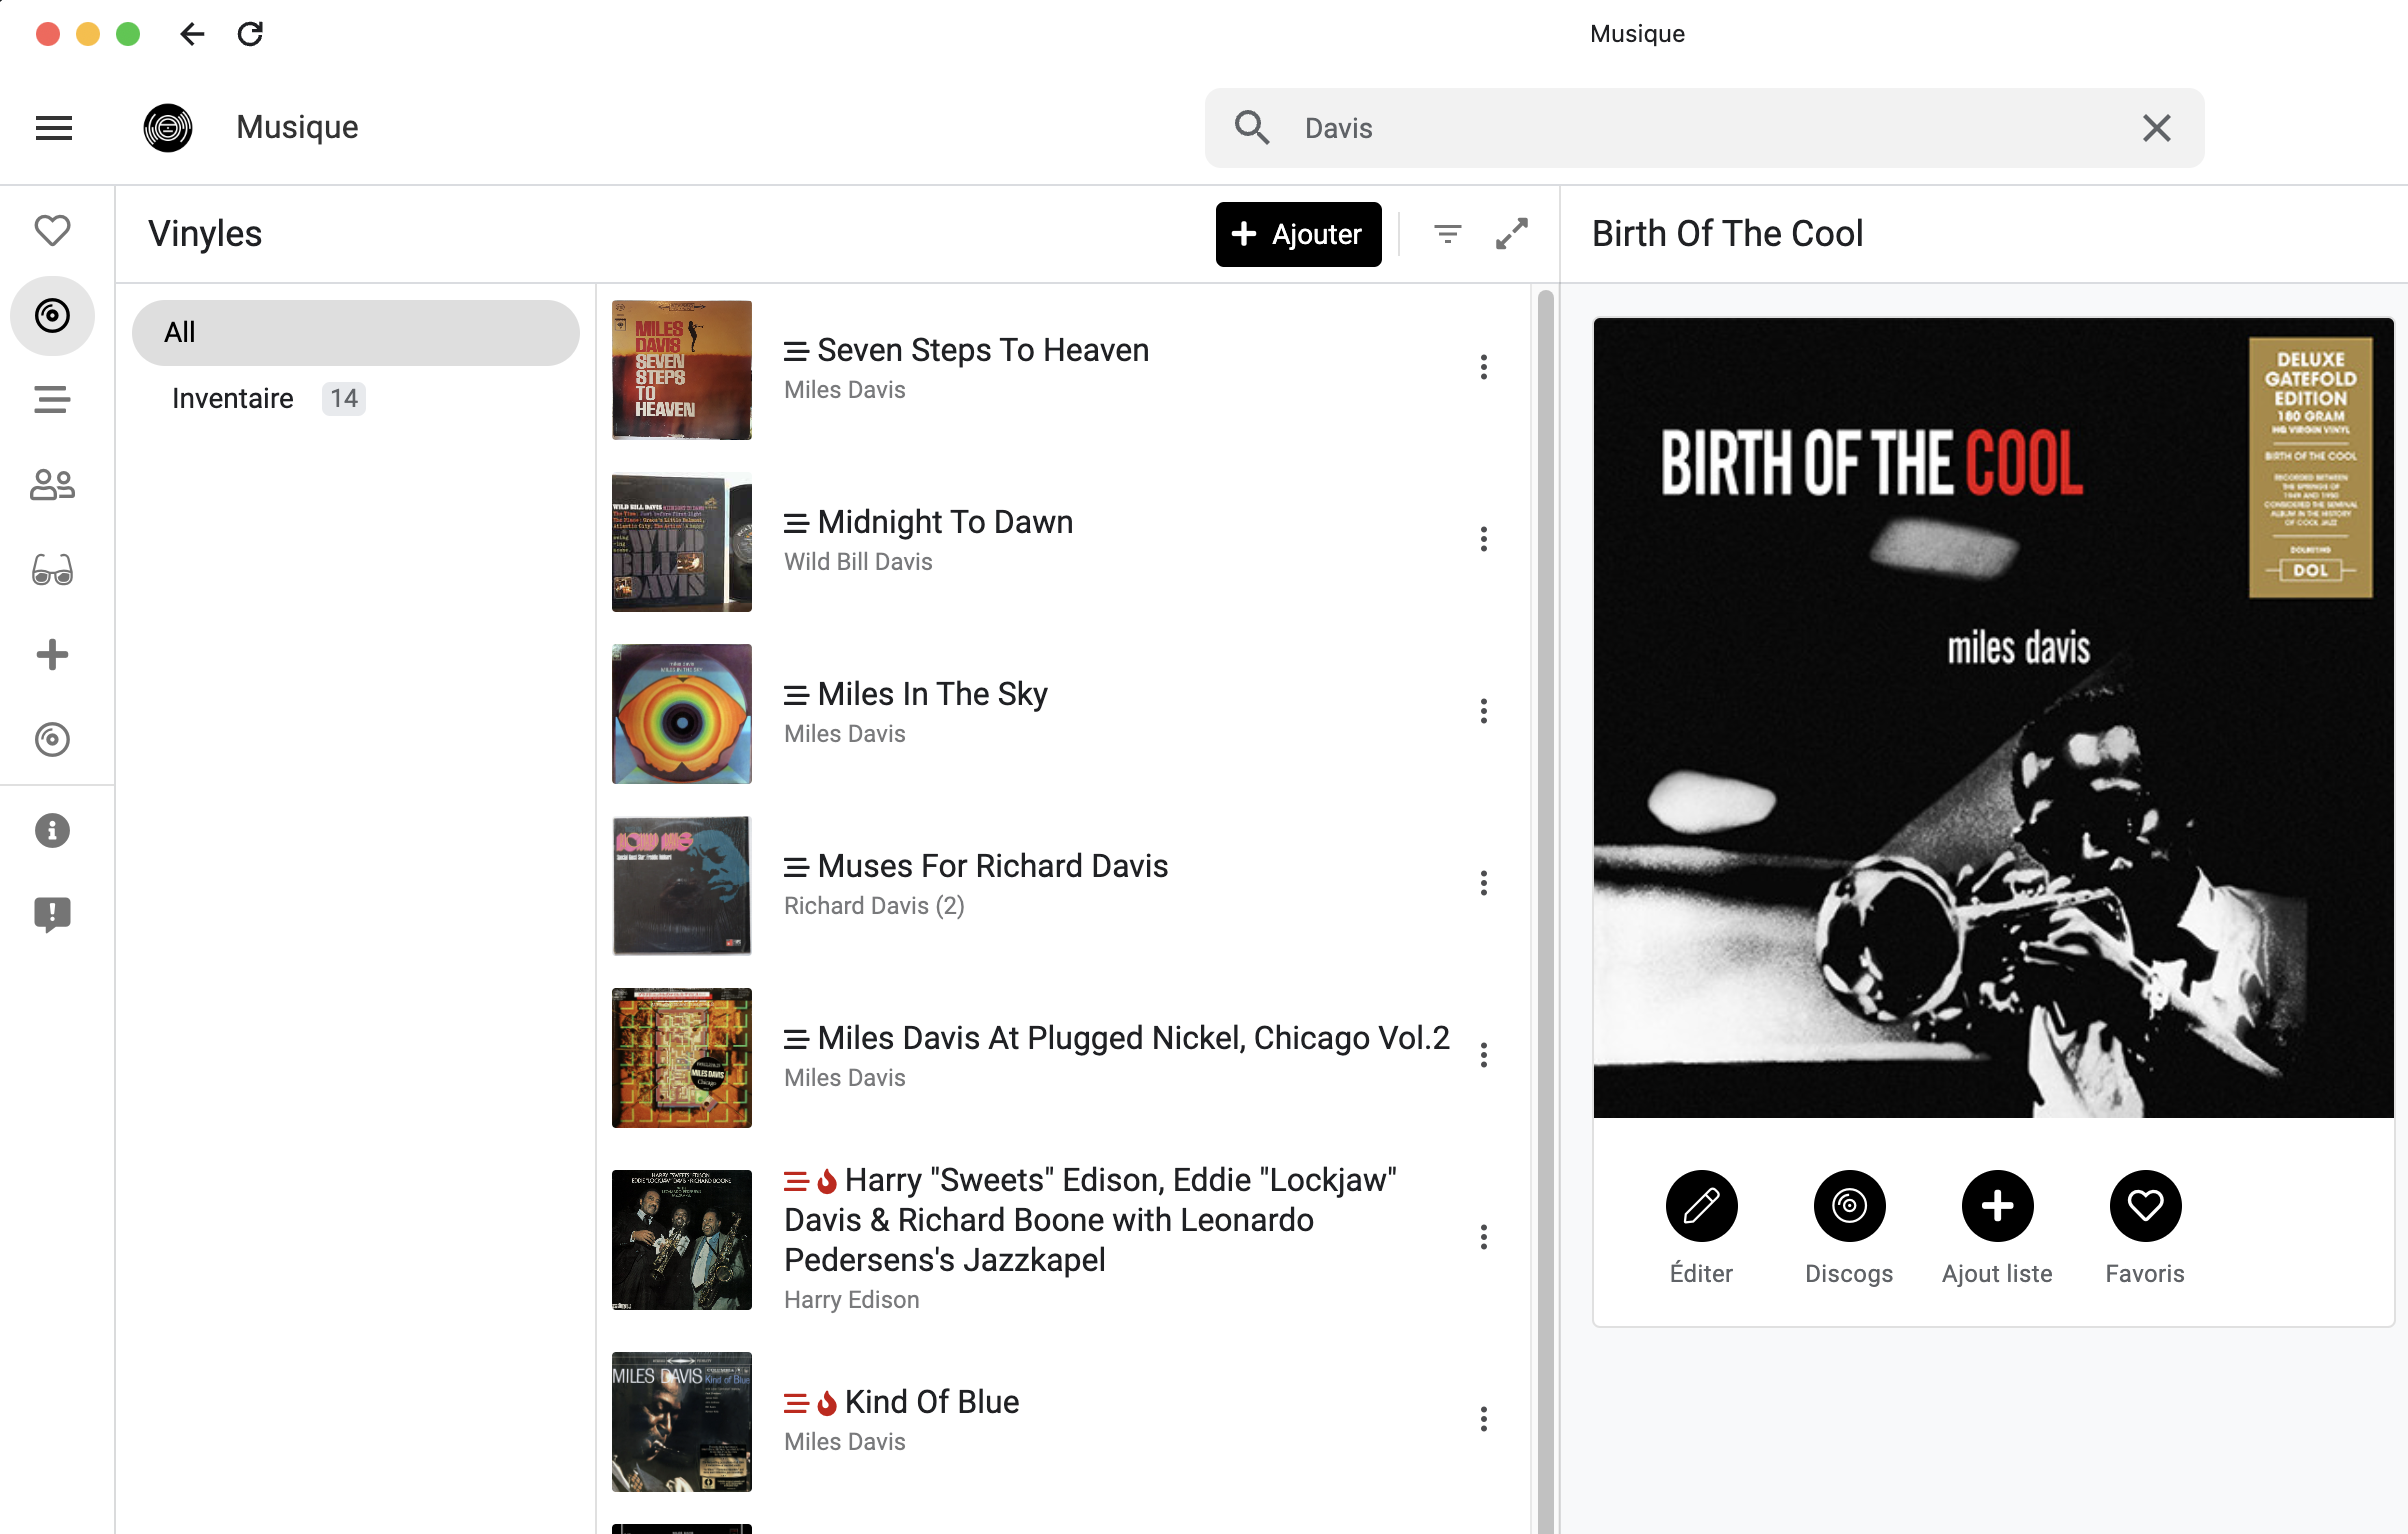Click the Davis search input field

point(1700,128)
